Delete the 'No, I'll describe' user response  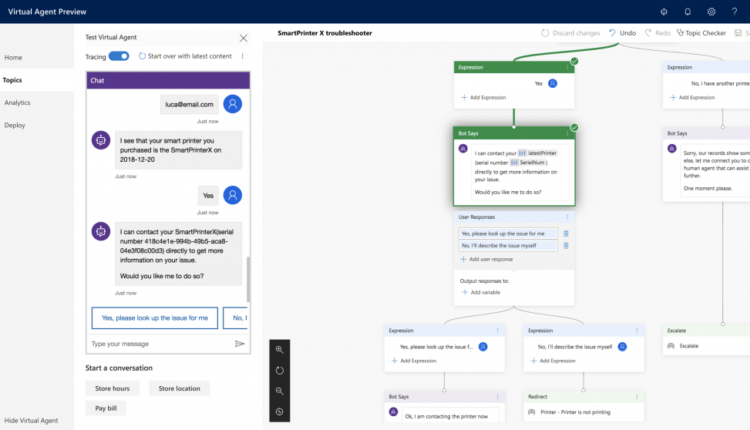(x=566, y=245)
